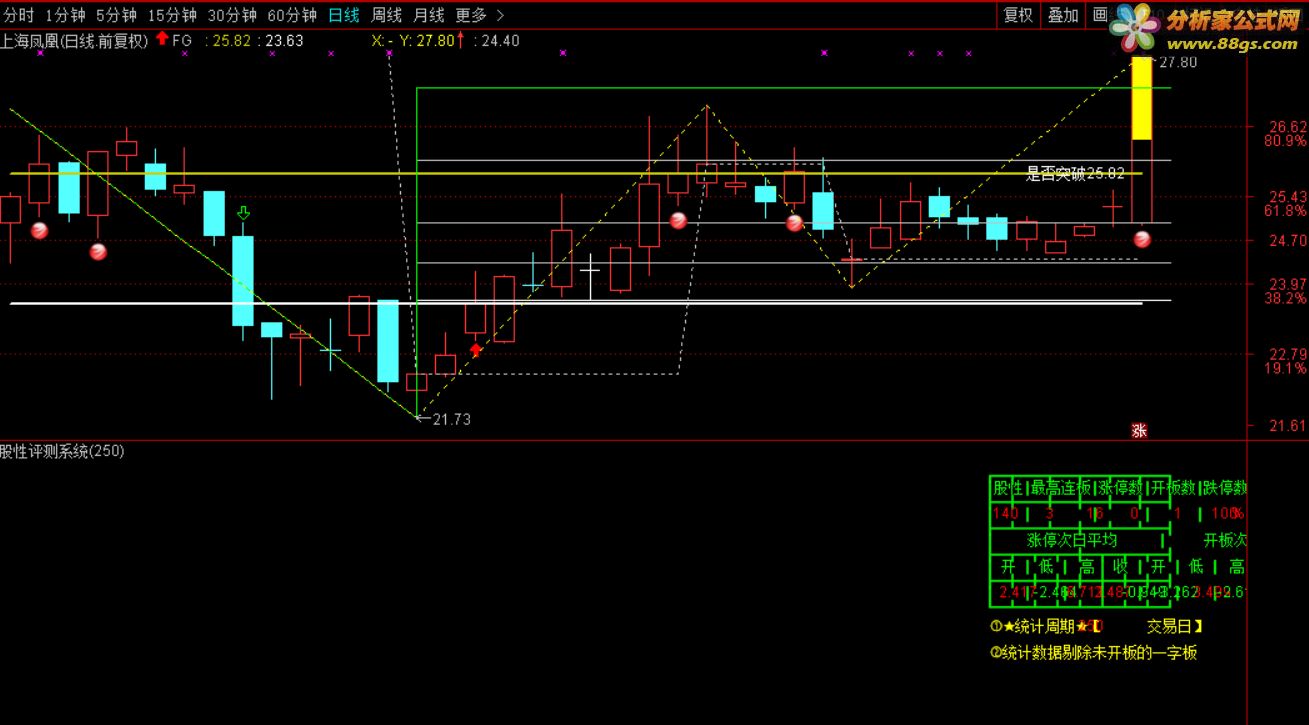
Task: Click the 24.40 value in header
Action: (x=500, y=41)
